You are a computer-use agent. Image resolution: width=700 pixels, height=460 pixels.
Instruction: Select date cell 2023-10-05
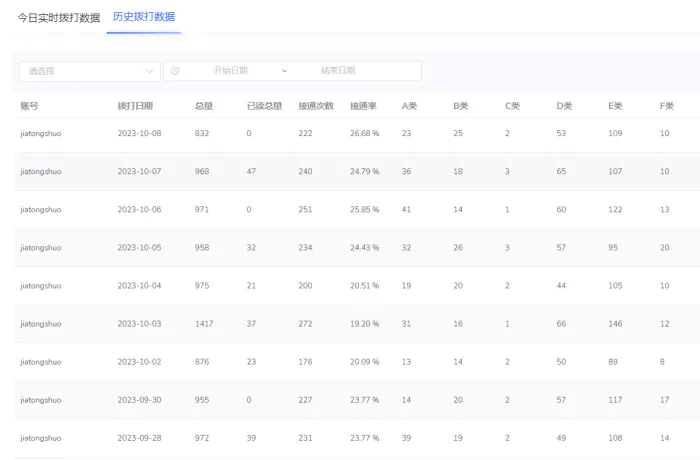(139, 247)
